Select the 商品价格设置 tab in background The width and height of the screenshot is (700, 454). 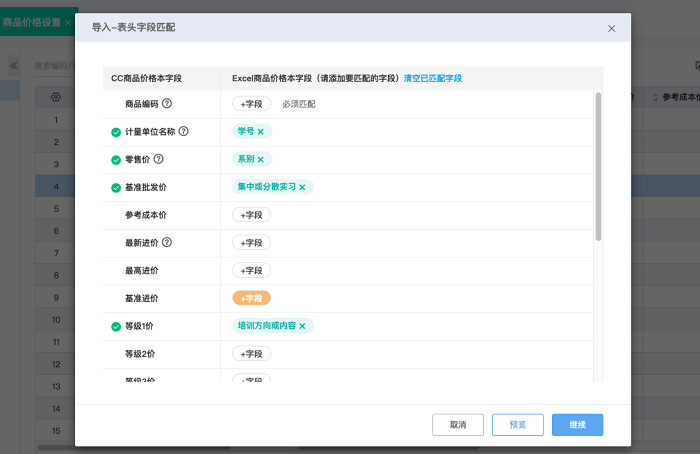(32, 22)
